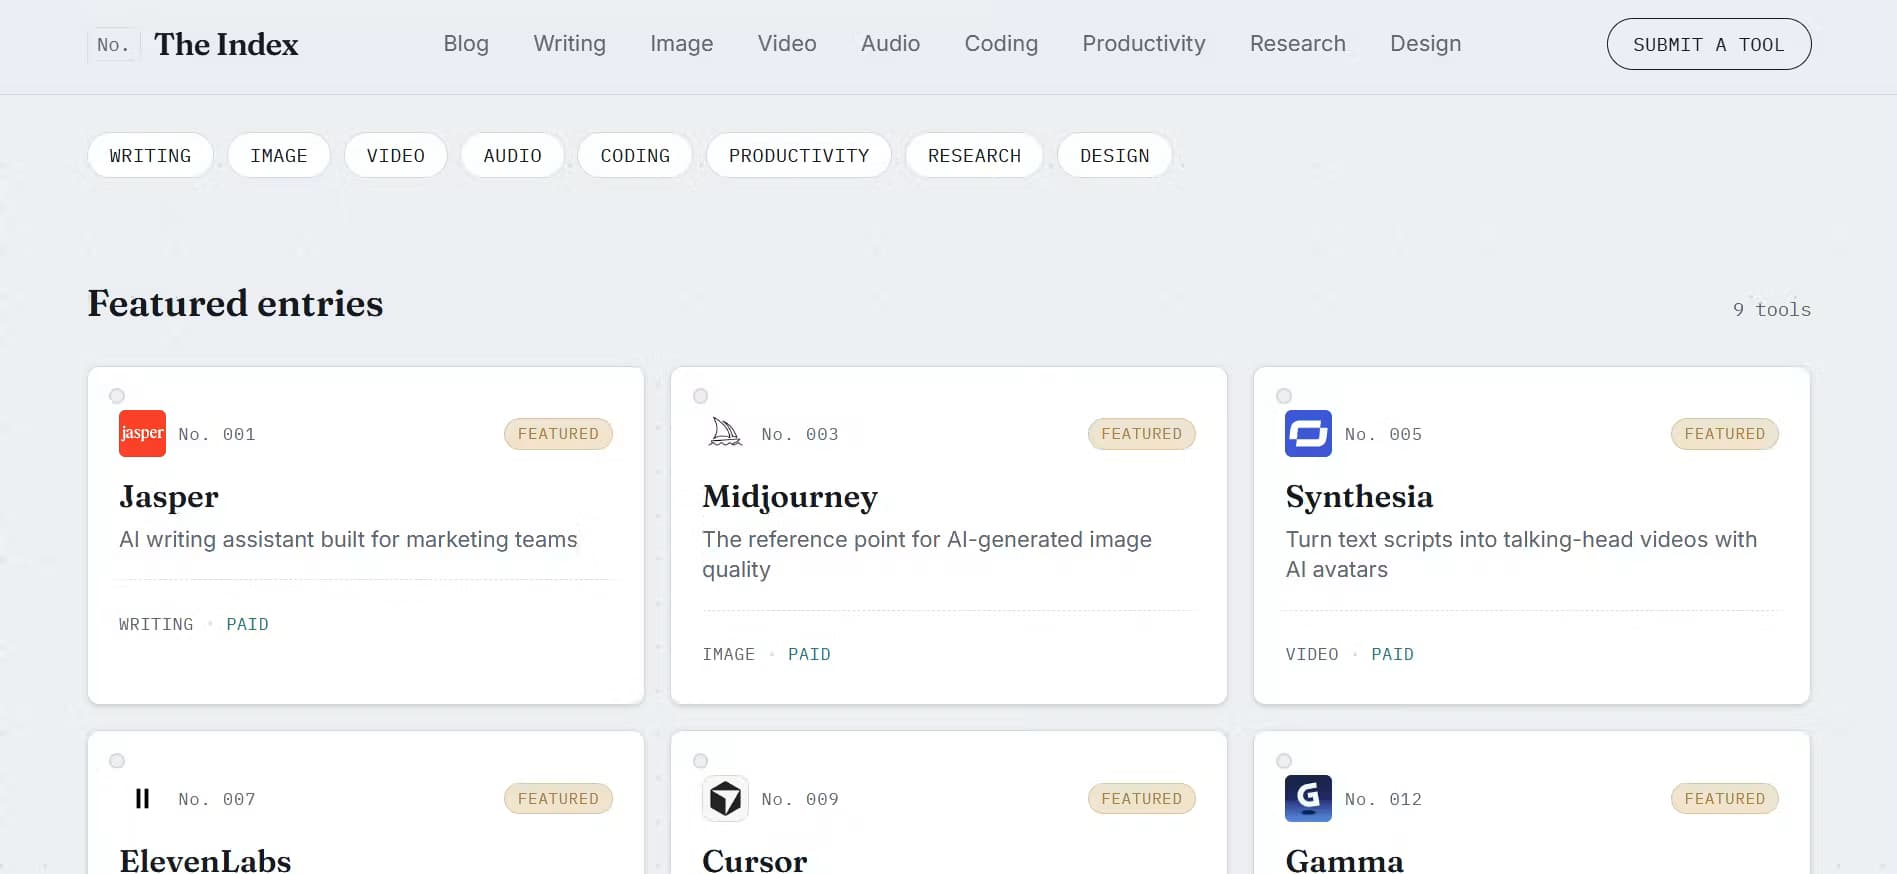The image size is (1897, 874).
Task: Open the Video nav link
Action: point(787,44)
